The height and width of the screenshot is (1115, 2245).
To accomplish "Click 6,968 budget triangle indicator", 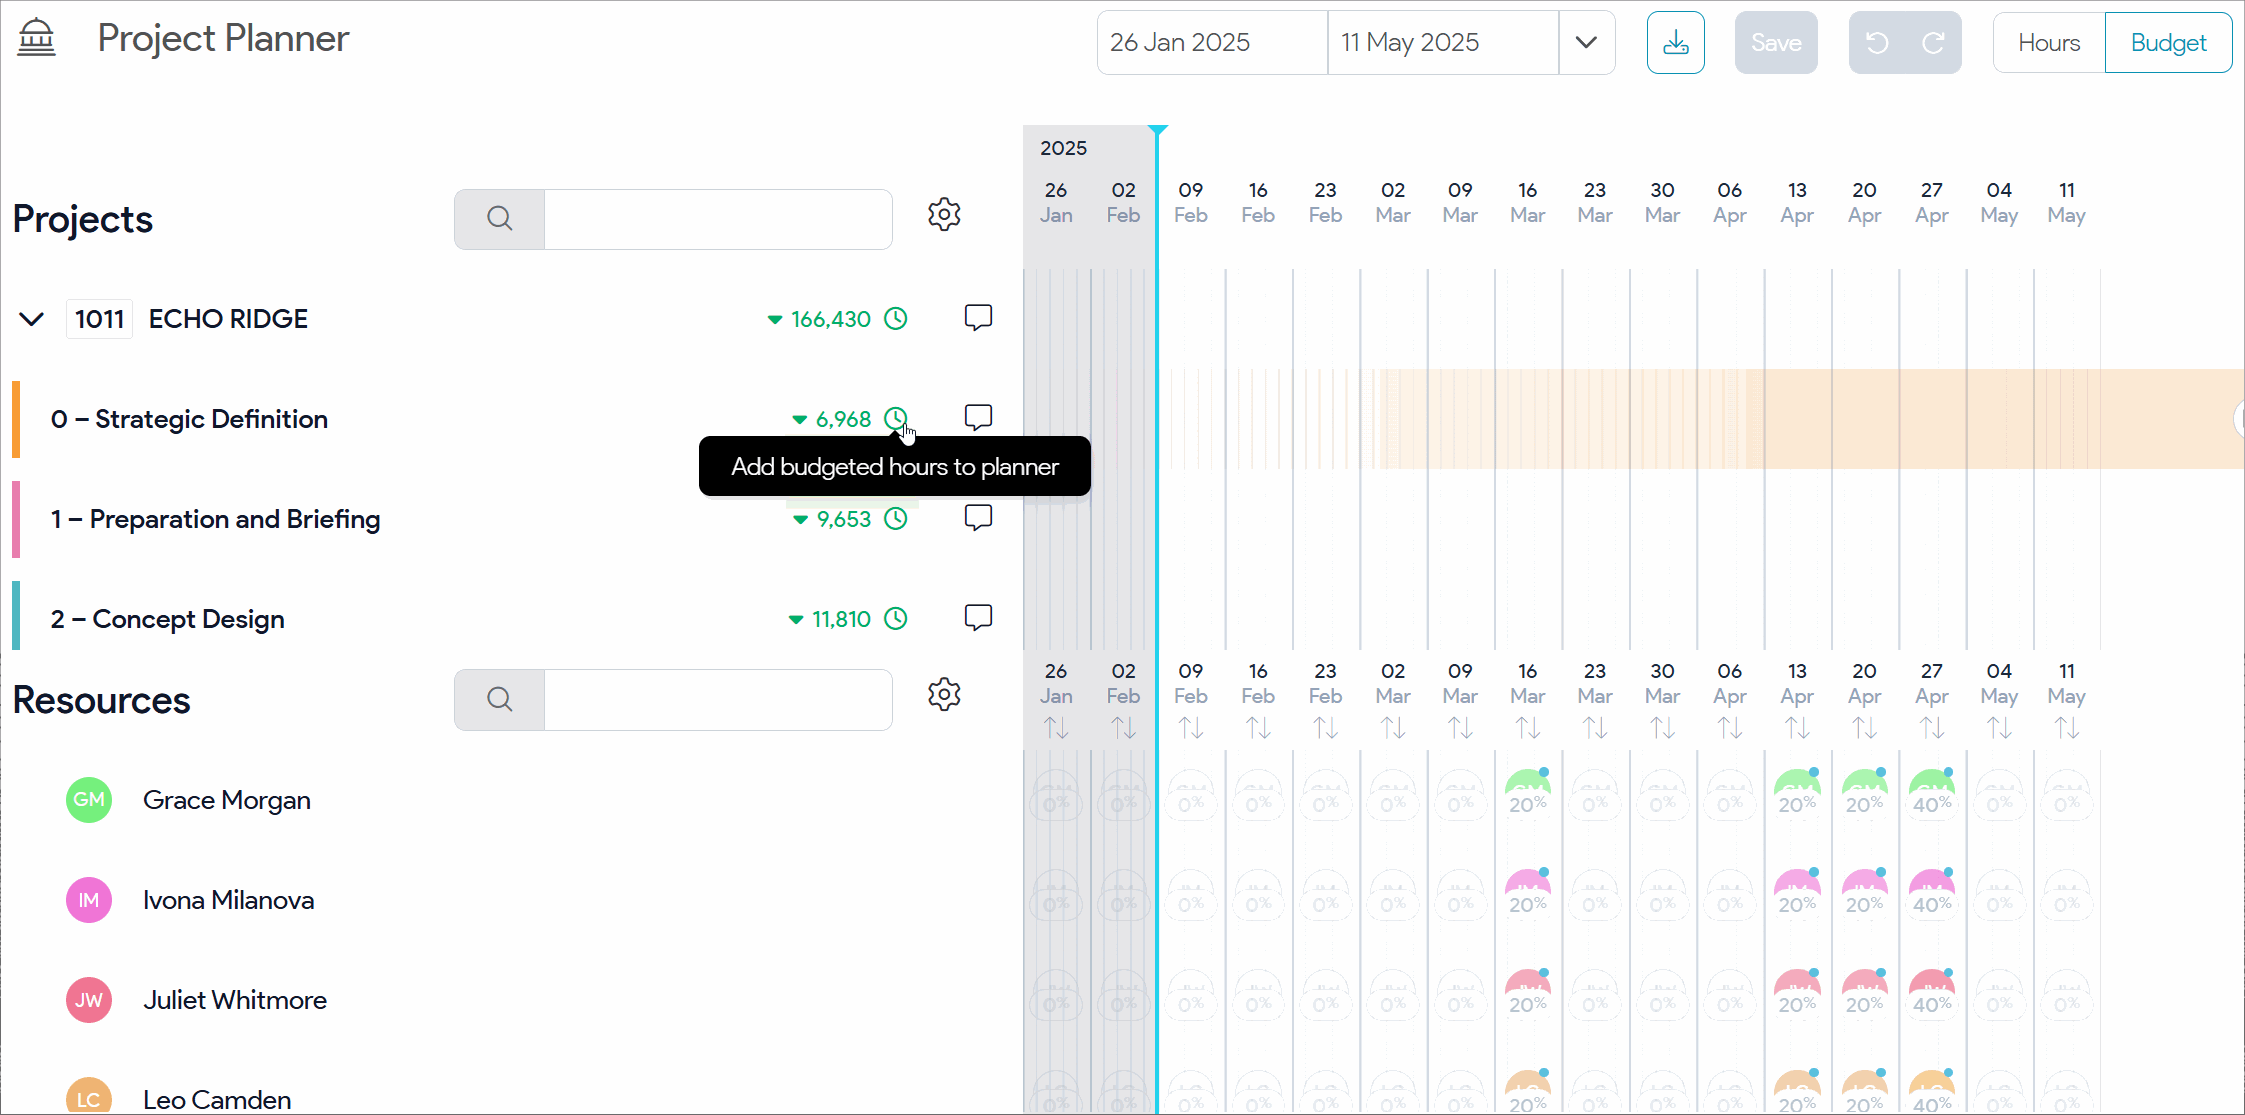I will 800,420.
